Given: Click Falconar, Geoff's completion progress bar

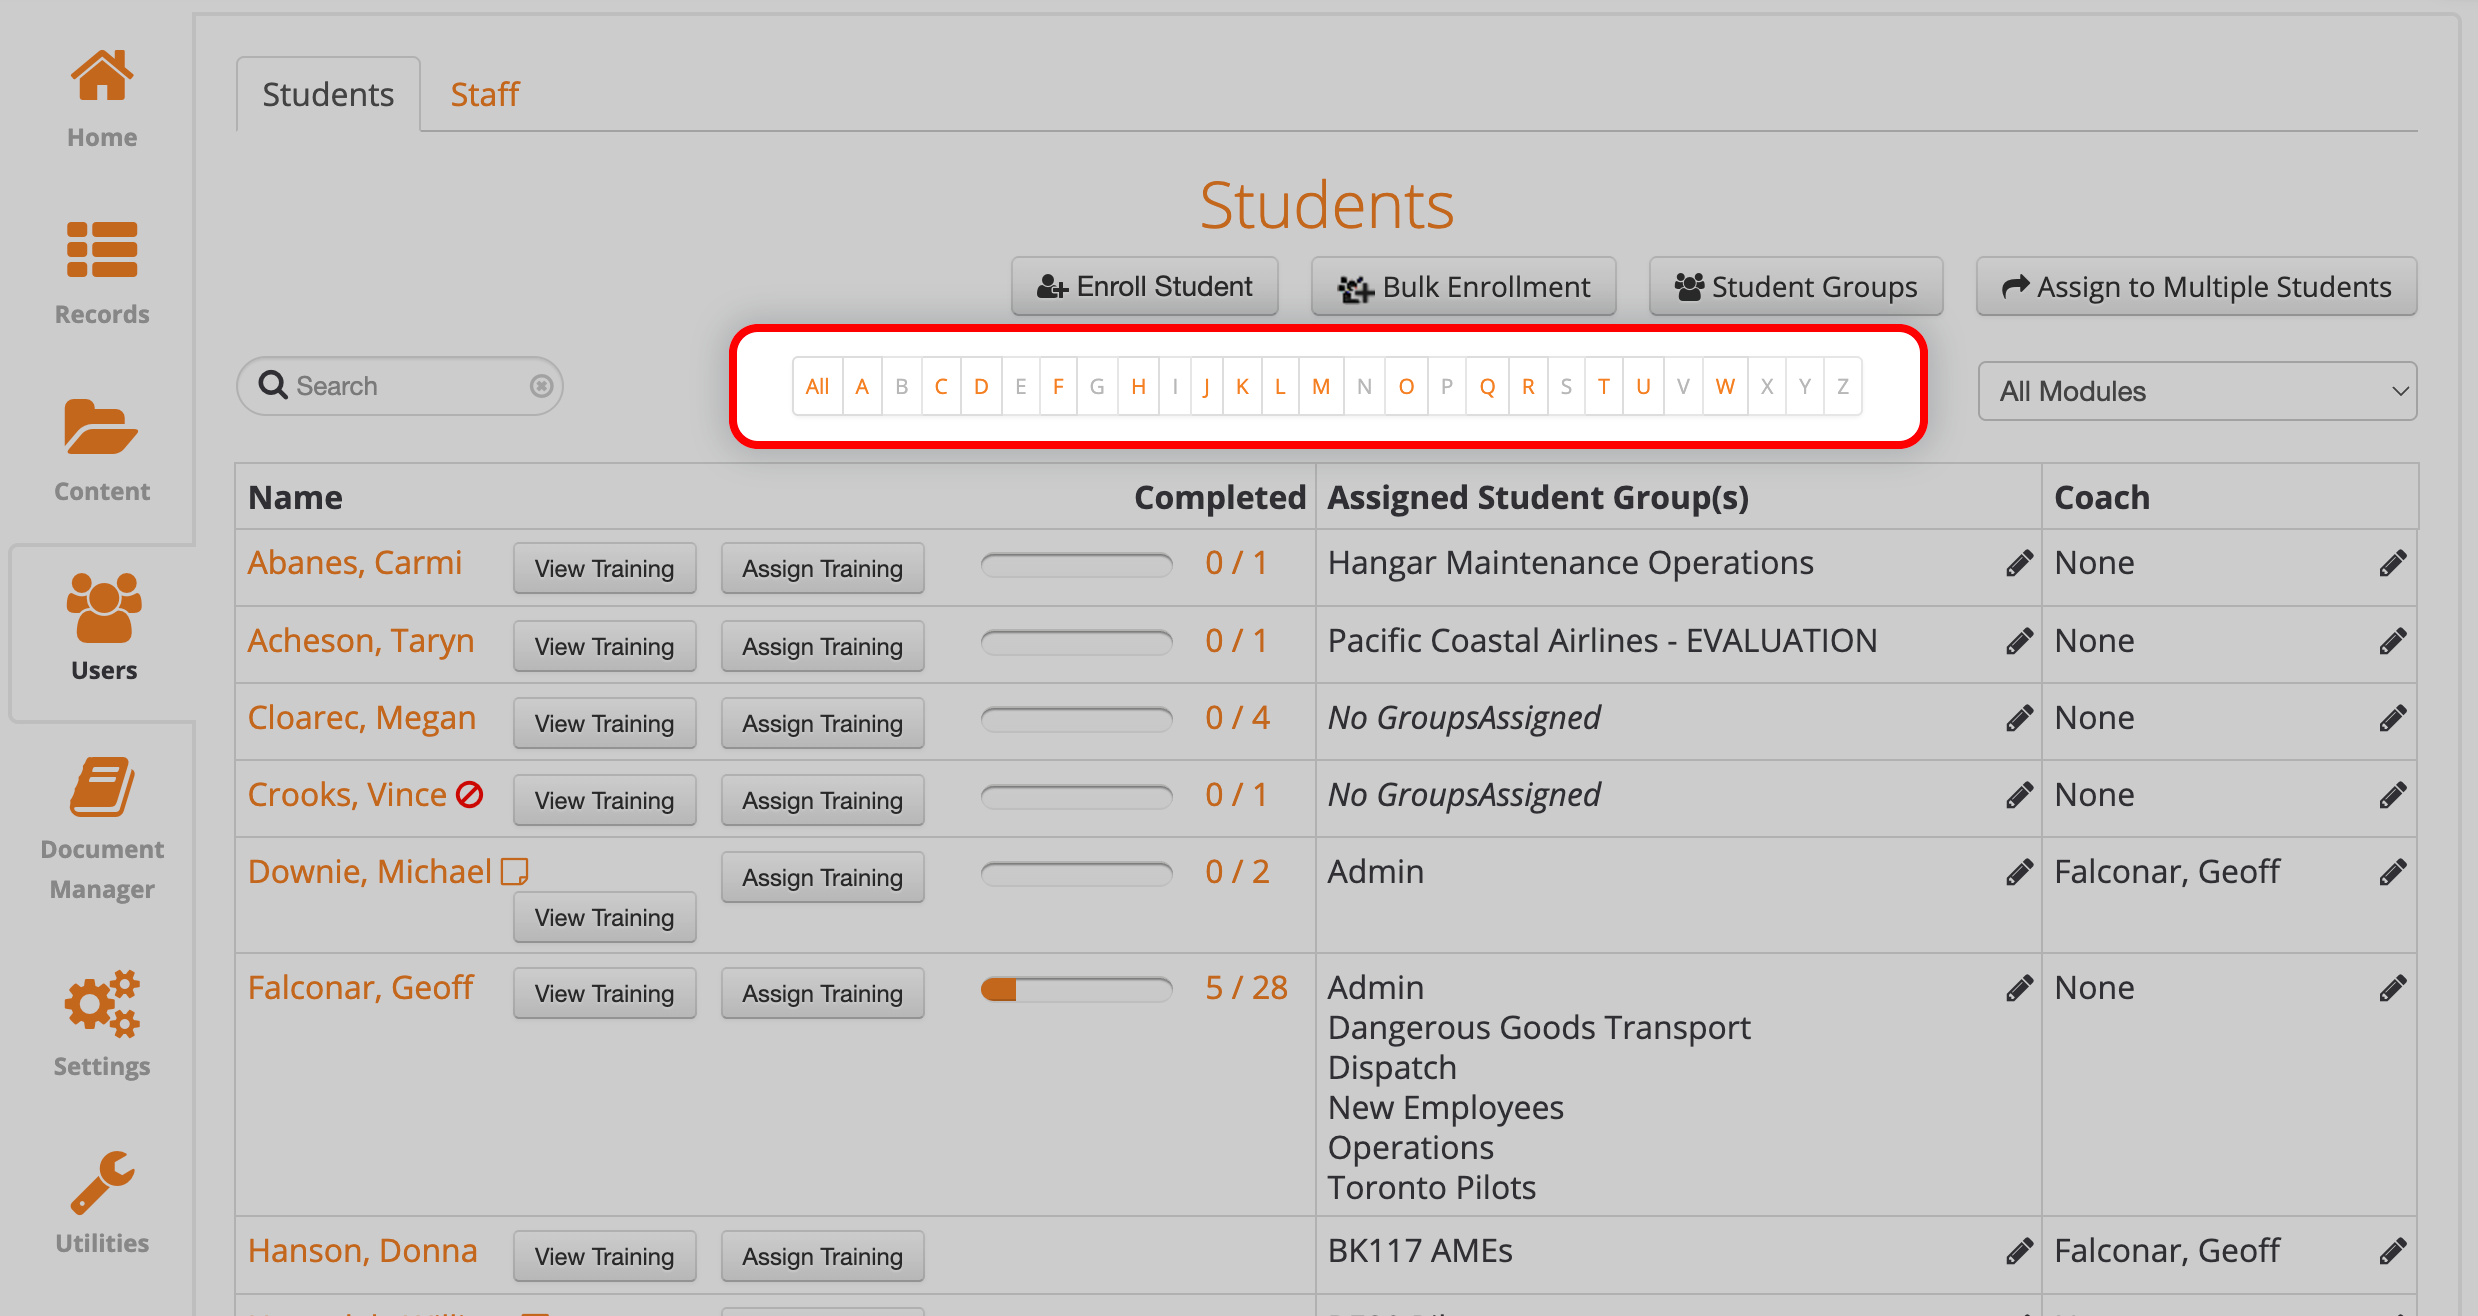Looking at the screenshot, I should (1076, 990).
